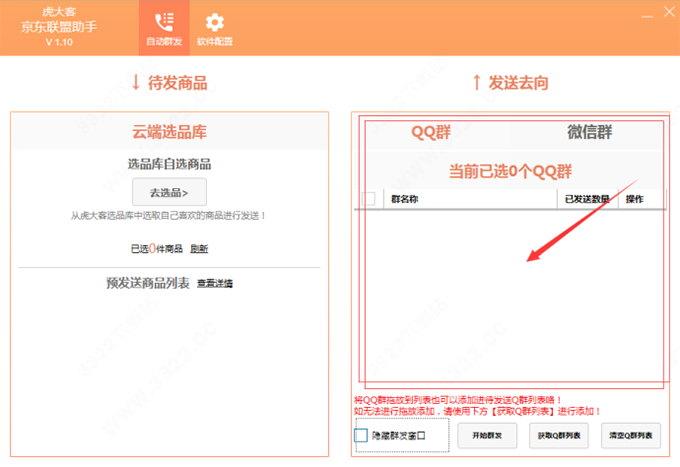Click the 选品库自选商品 label
Screen dimensions: 680x467
(x=169, y=164)
